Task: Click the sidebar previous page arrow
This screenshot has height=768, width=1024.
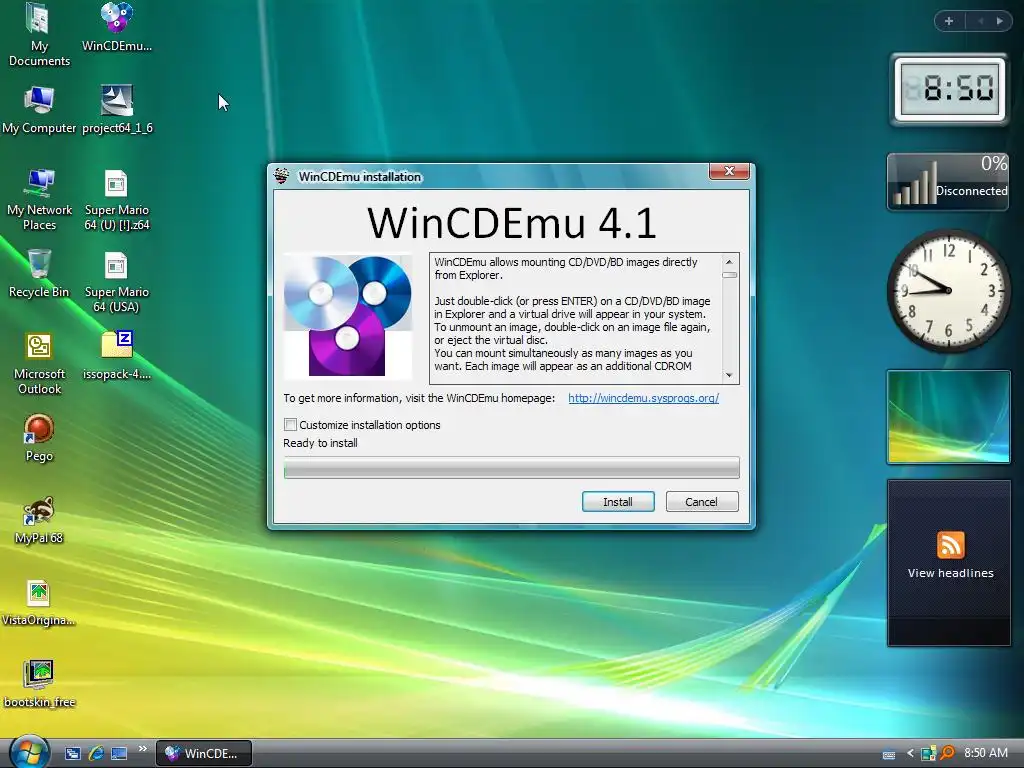Action: (981, 21)
